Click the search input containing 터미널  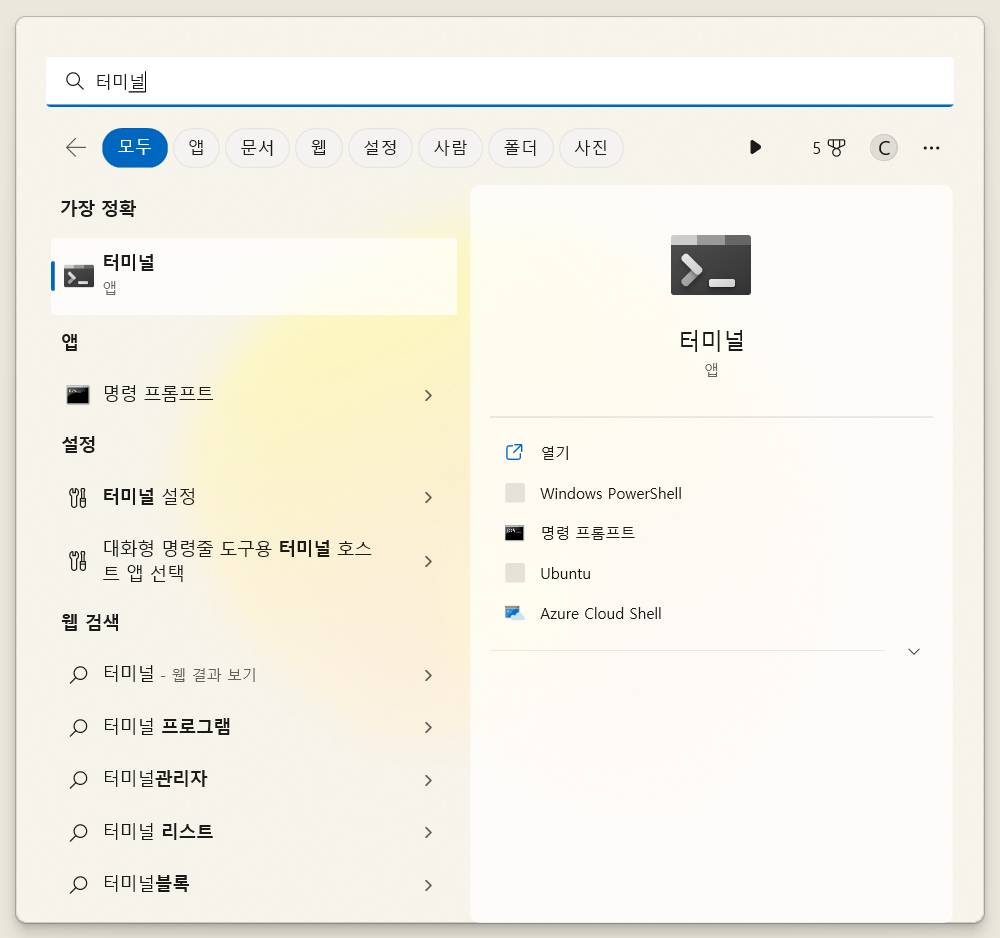[500, 81]
